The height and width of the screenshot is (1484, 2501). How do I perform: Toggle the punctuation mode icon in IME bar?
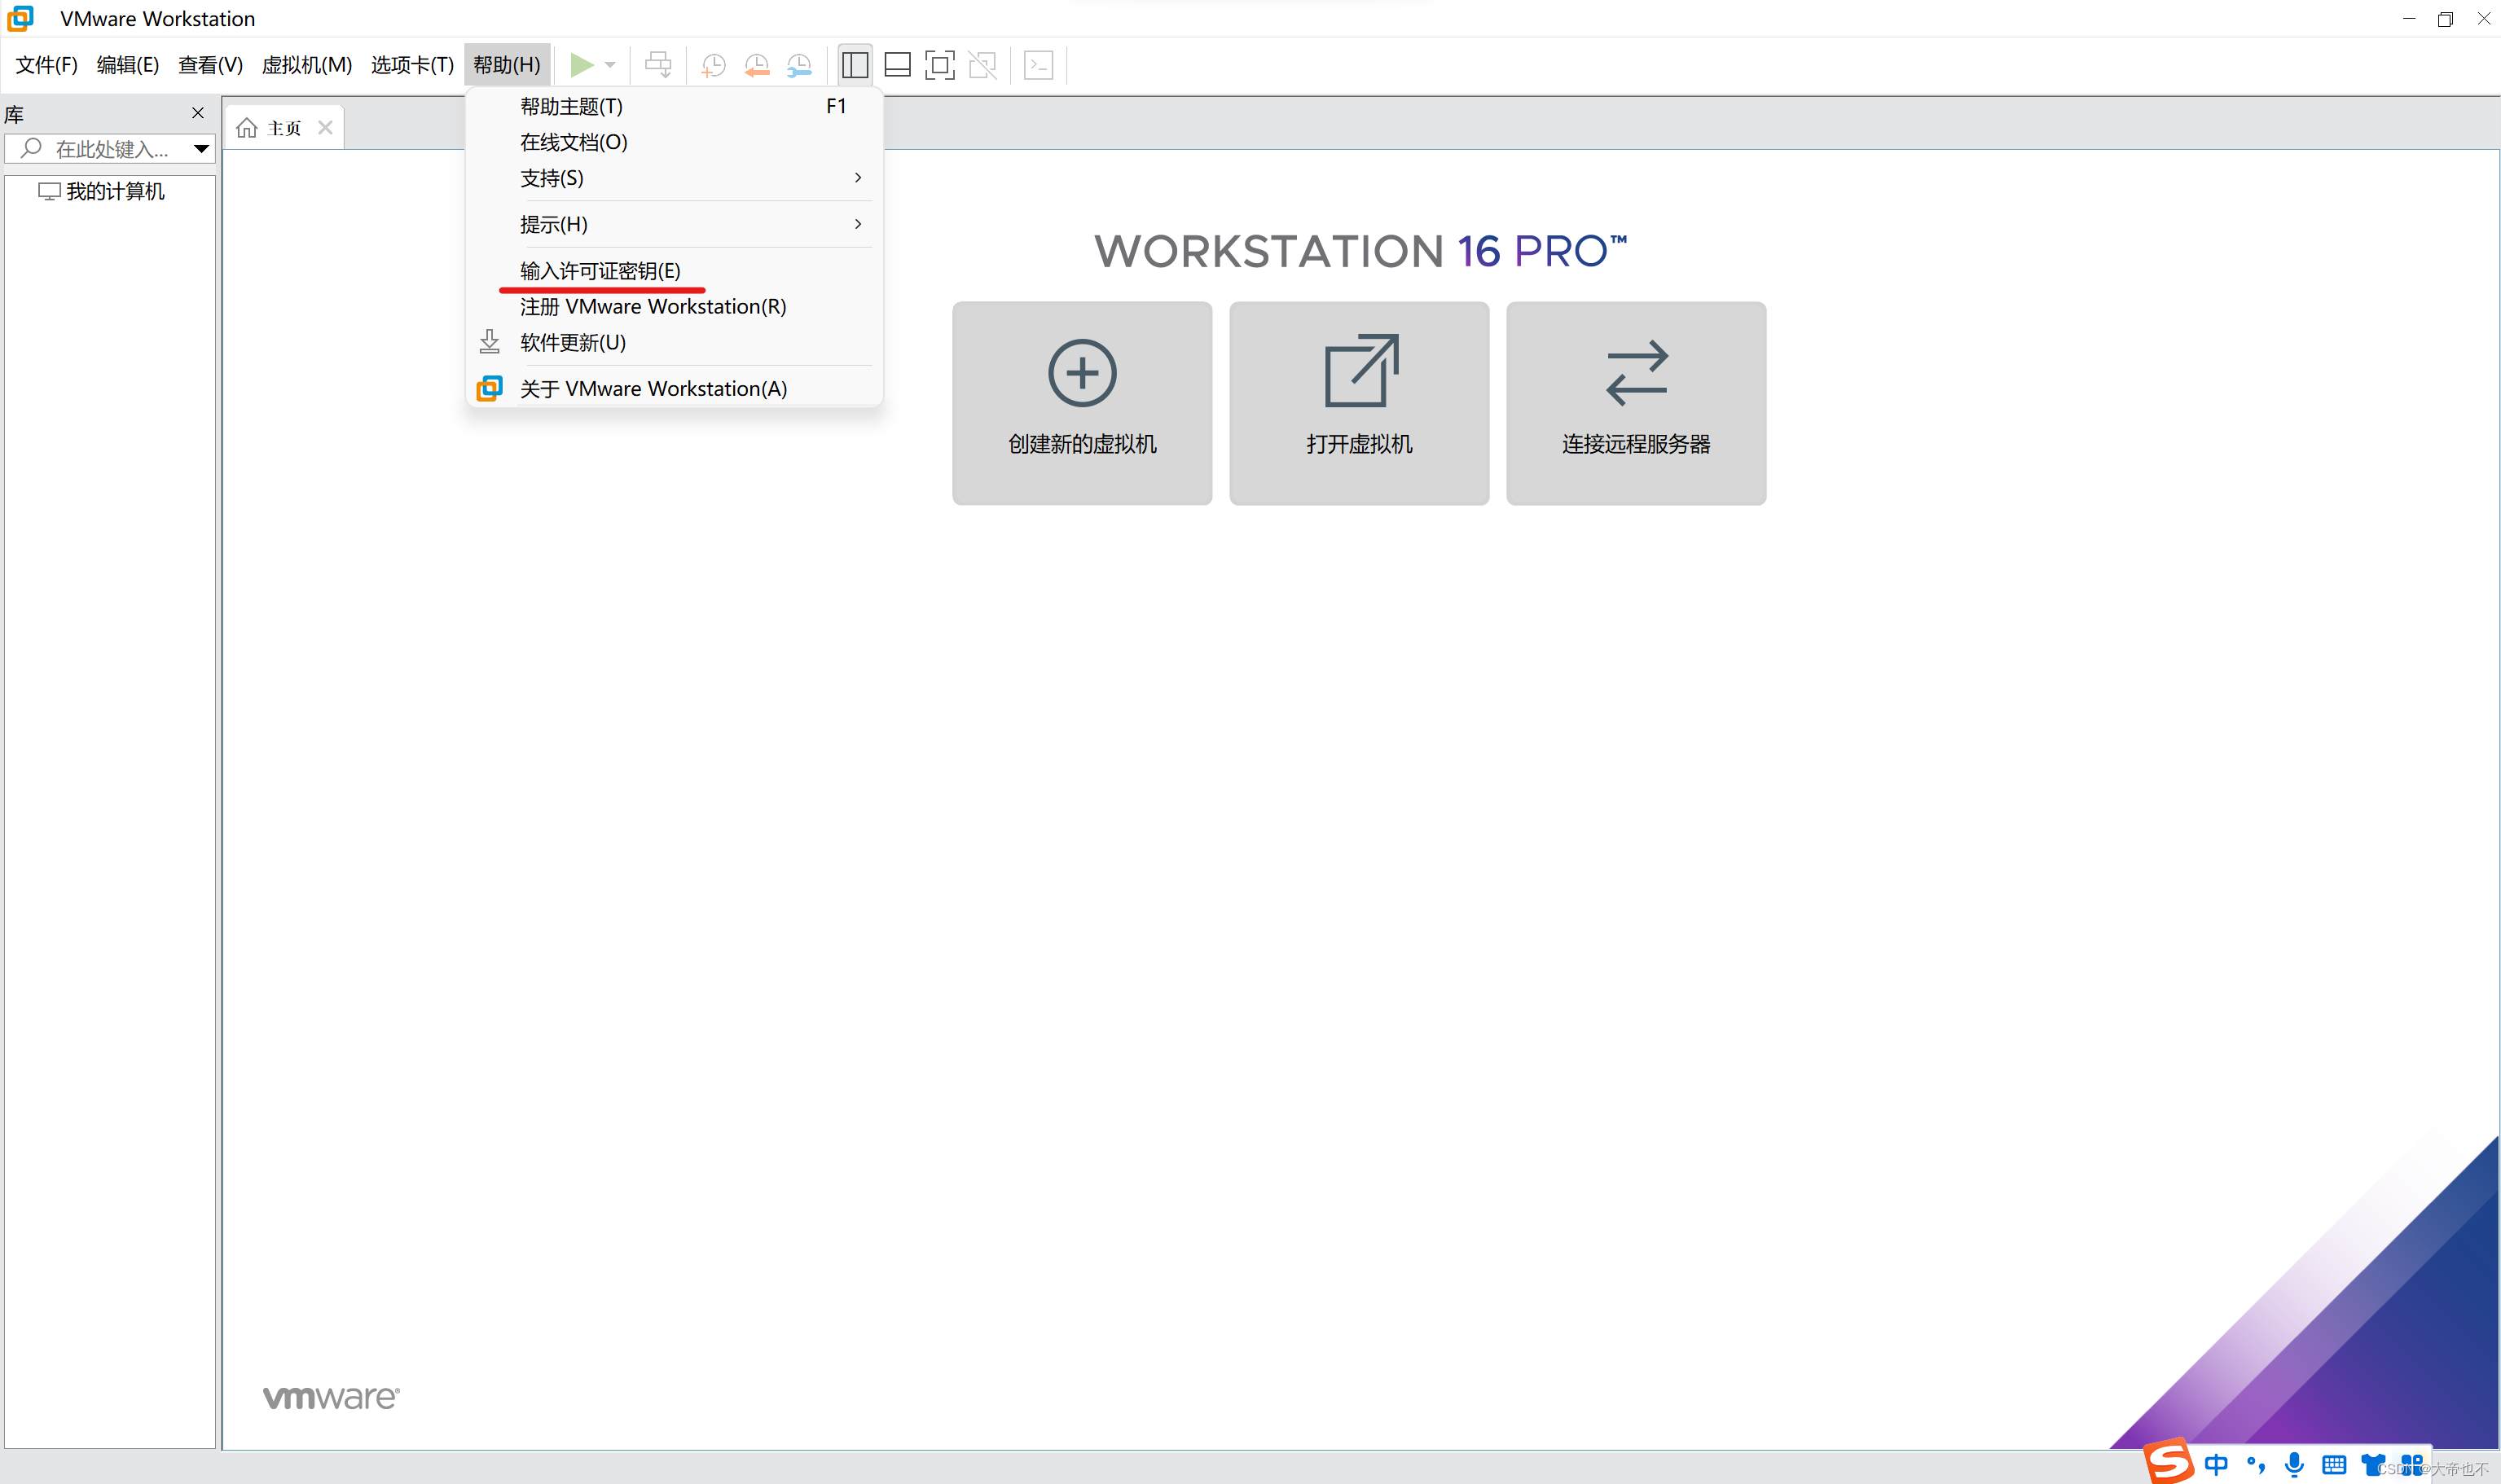[x=2256, y=1465]
